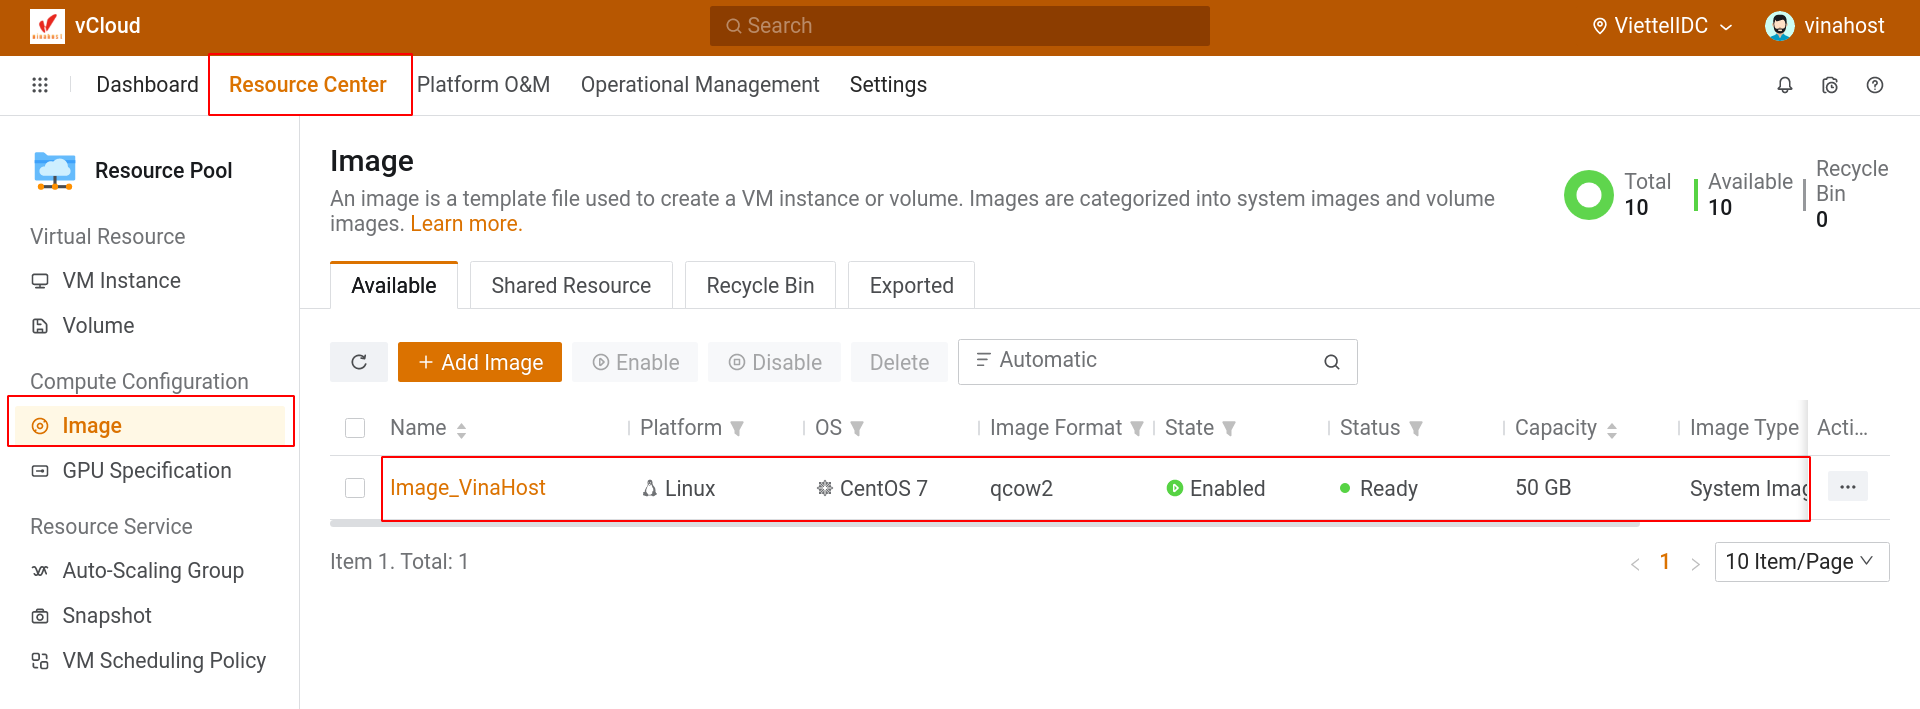Open the apps grid menu icon
This screenshot has width=1920, height=709.
pos(40,85)
